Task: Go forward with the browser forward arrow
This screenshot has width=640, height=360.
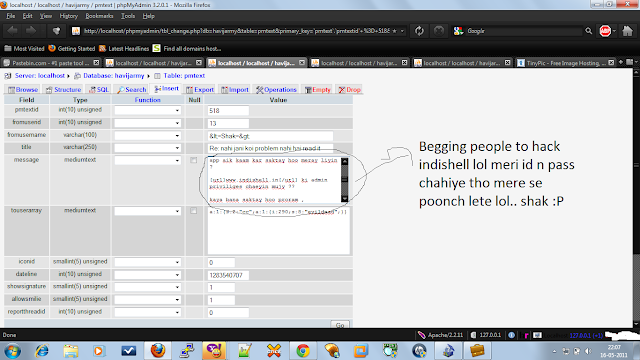Action: (x=31, y=31)
